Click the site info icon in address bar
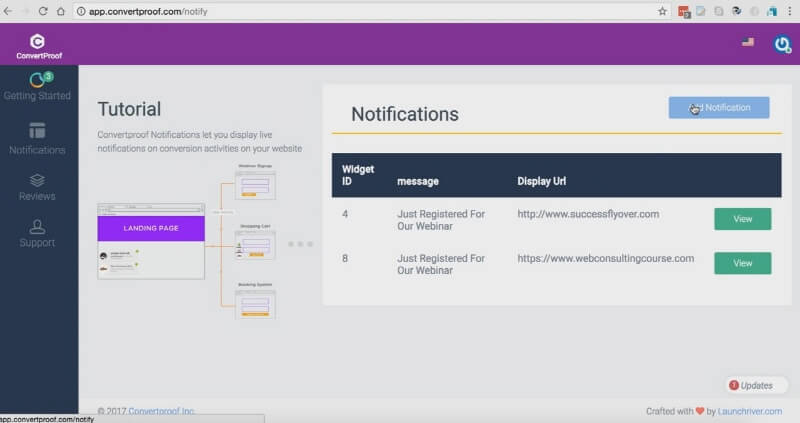The height and width of the screenshot is (423, 800). point(81,11)
